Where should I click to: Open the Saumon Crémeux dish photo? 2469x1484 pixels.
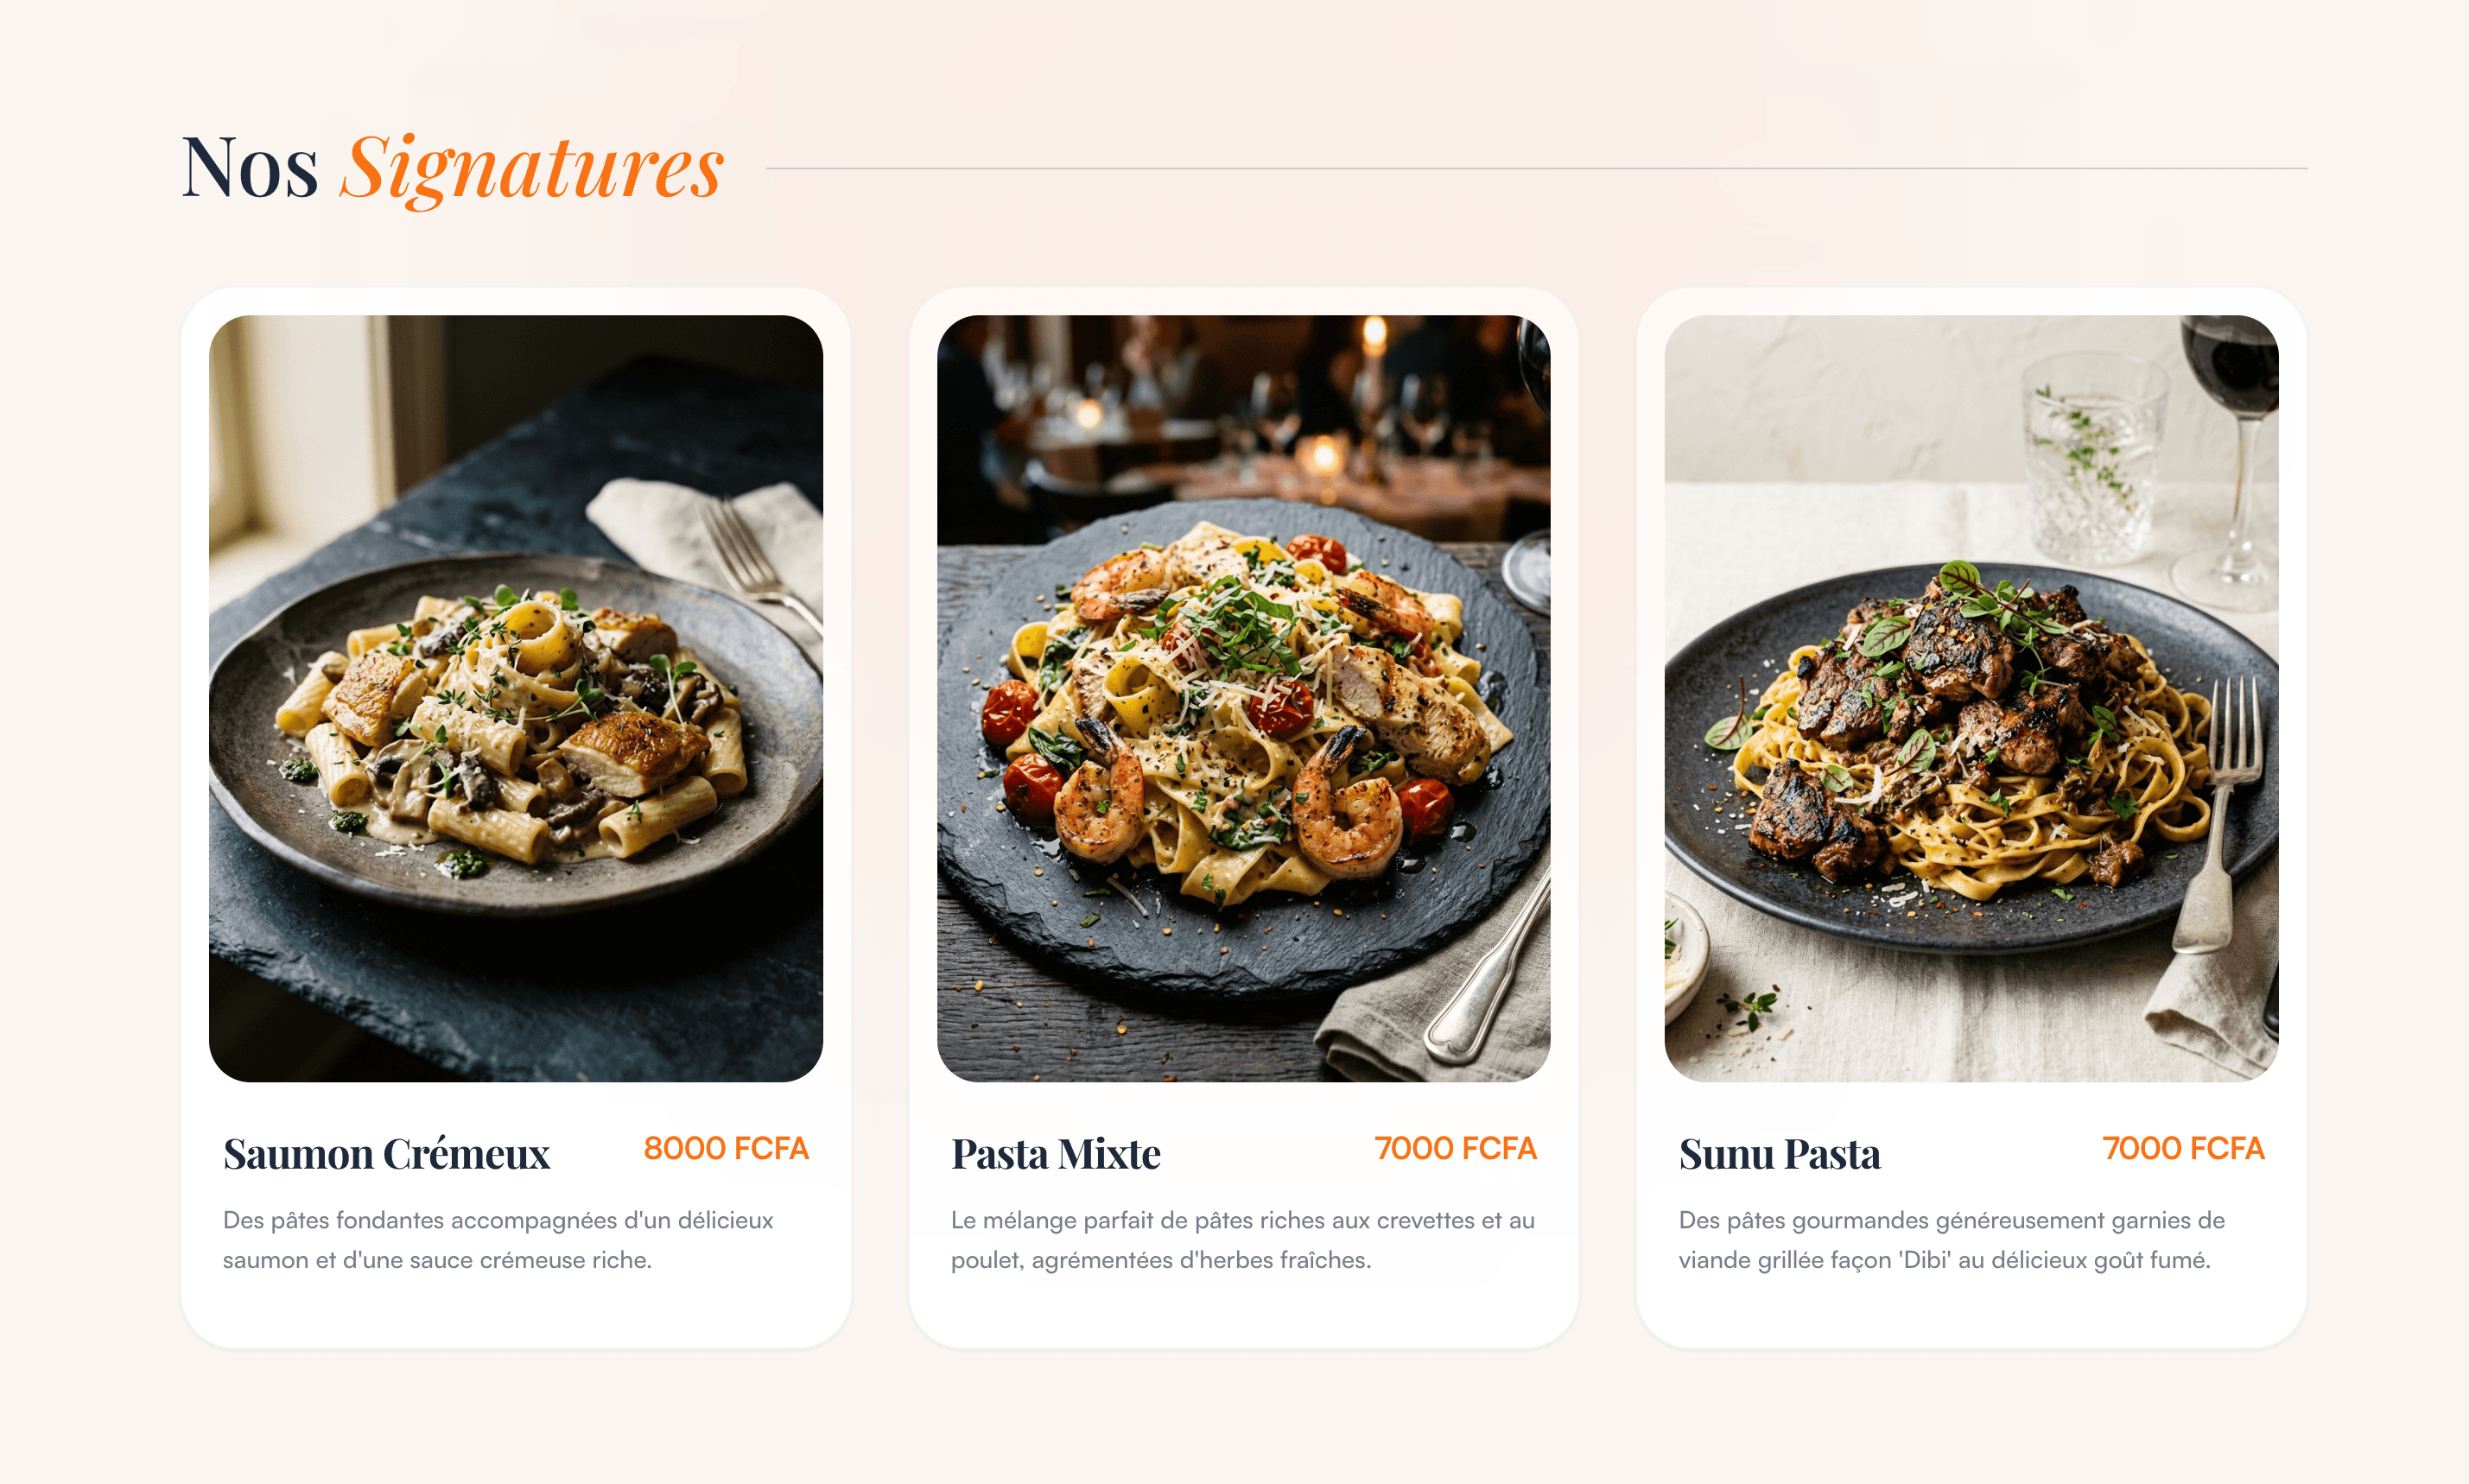pyautogui.click(x=515, y=698)
